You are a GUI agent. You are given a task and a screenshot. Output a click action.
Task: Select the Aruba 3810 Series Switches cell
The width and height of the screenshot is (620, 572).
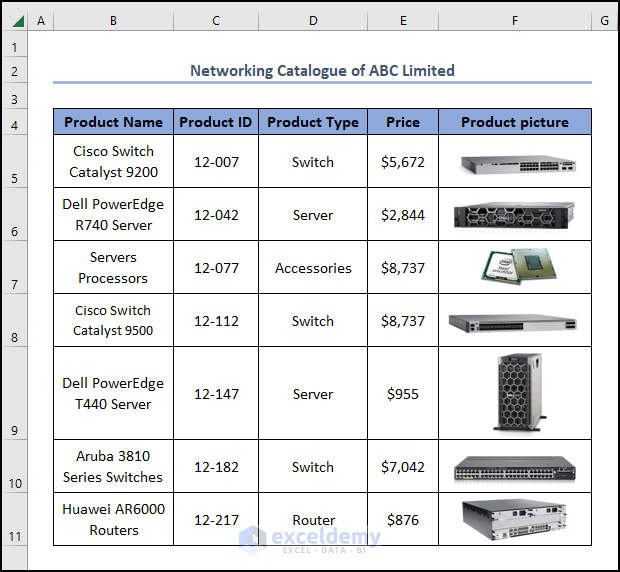[x=113, y=466]
